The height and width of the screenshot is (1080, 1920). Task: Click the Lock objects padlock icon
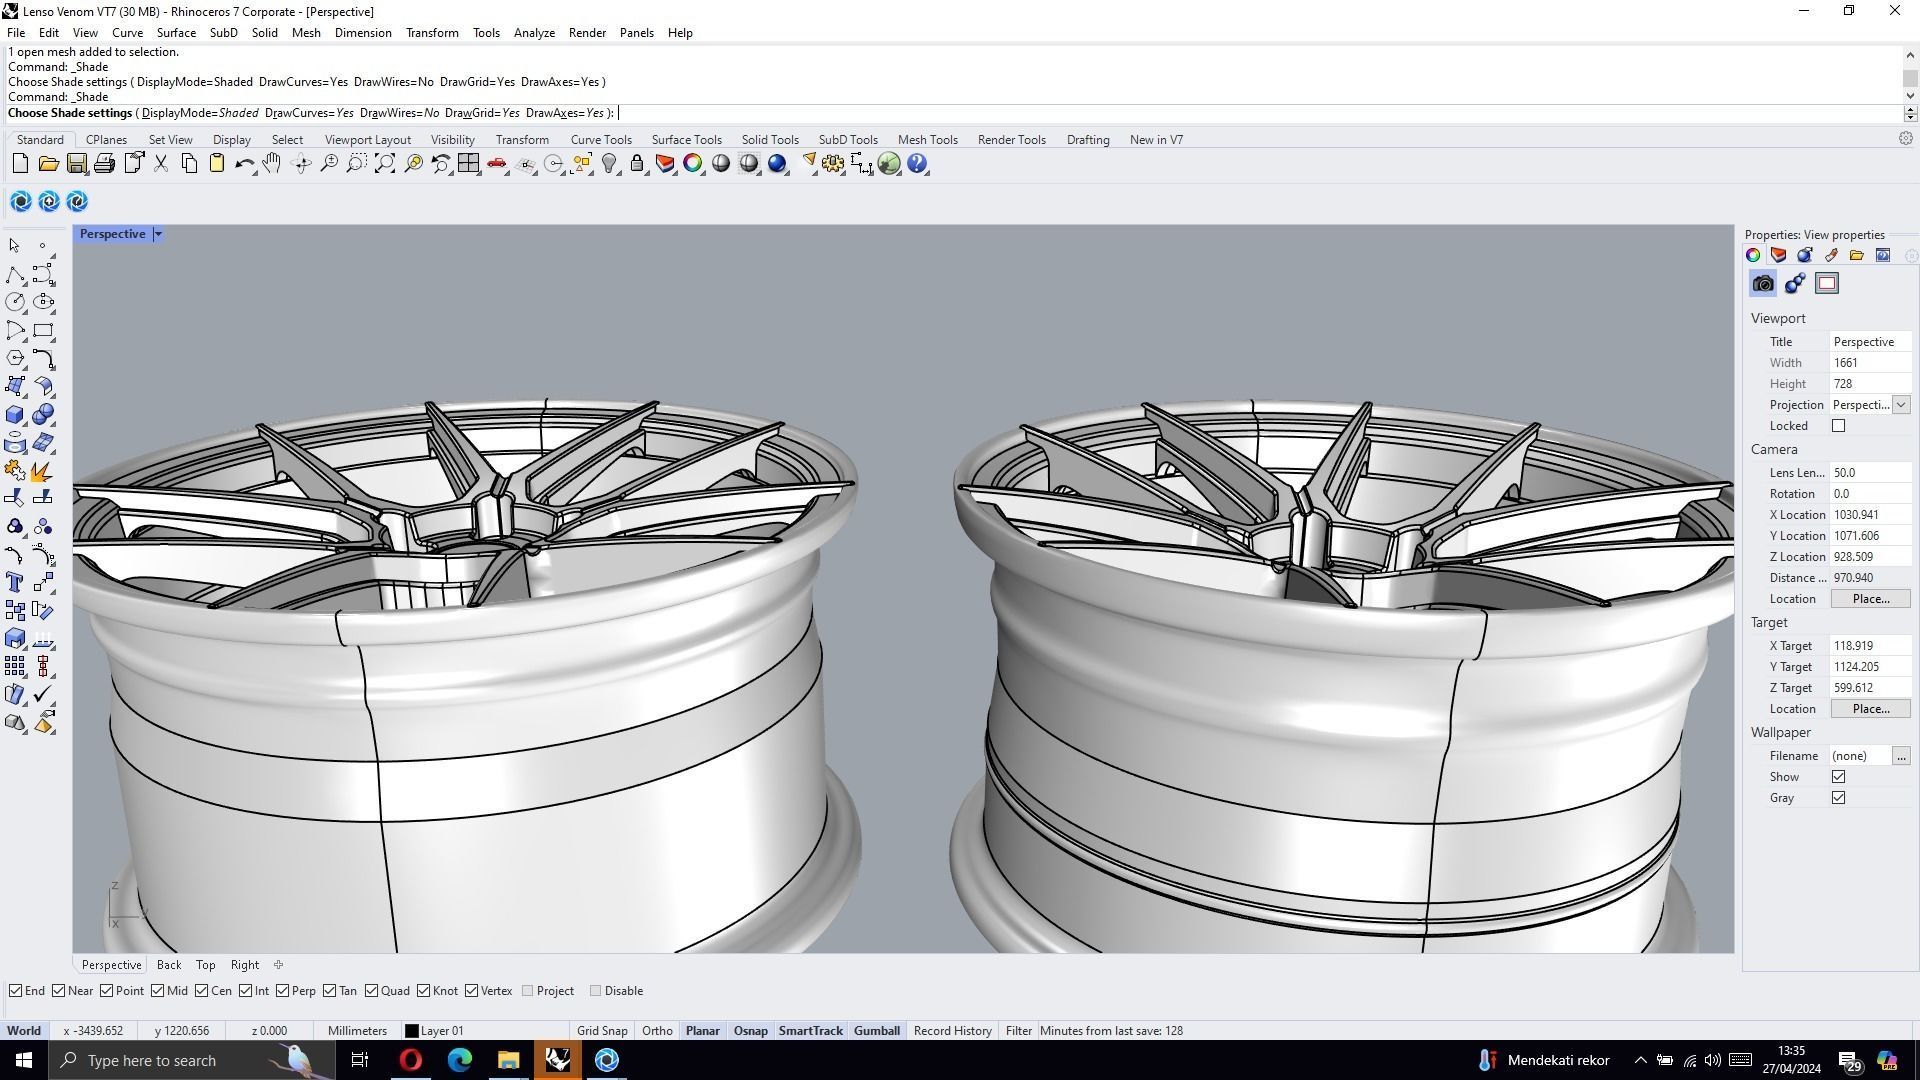pyautogui.click(x=637, y=164)
